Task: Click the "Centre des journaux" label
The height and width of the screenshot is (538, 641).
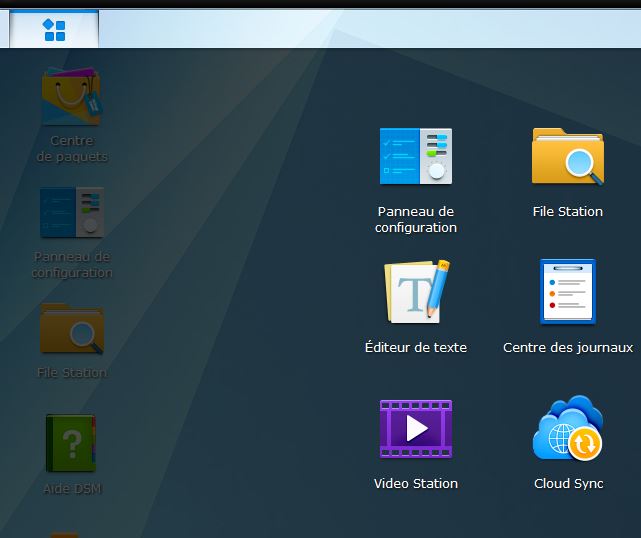Action: [567, 348]
